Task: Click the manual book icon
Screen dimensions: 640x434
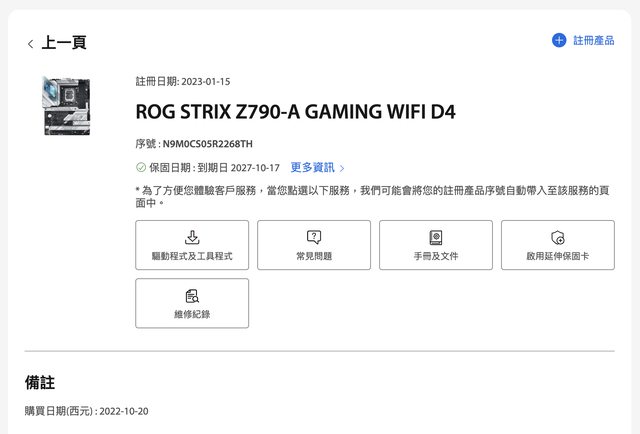Action: (436, 237)
